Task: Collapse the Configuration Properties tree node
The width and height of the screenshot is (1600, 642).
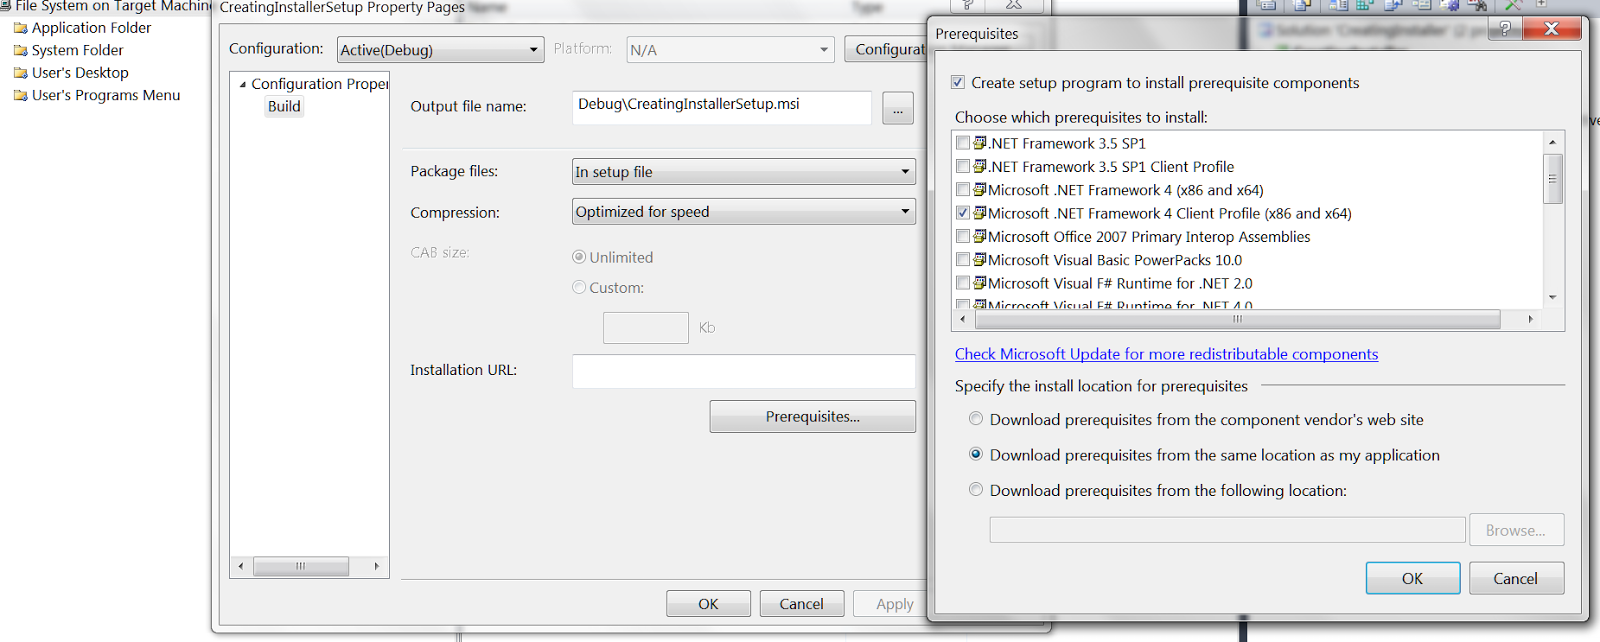Action: pos(243,85)
